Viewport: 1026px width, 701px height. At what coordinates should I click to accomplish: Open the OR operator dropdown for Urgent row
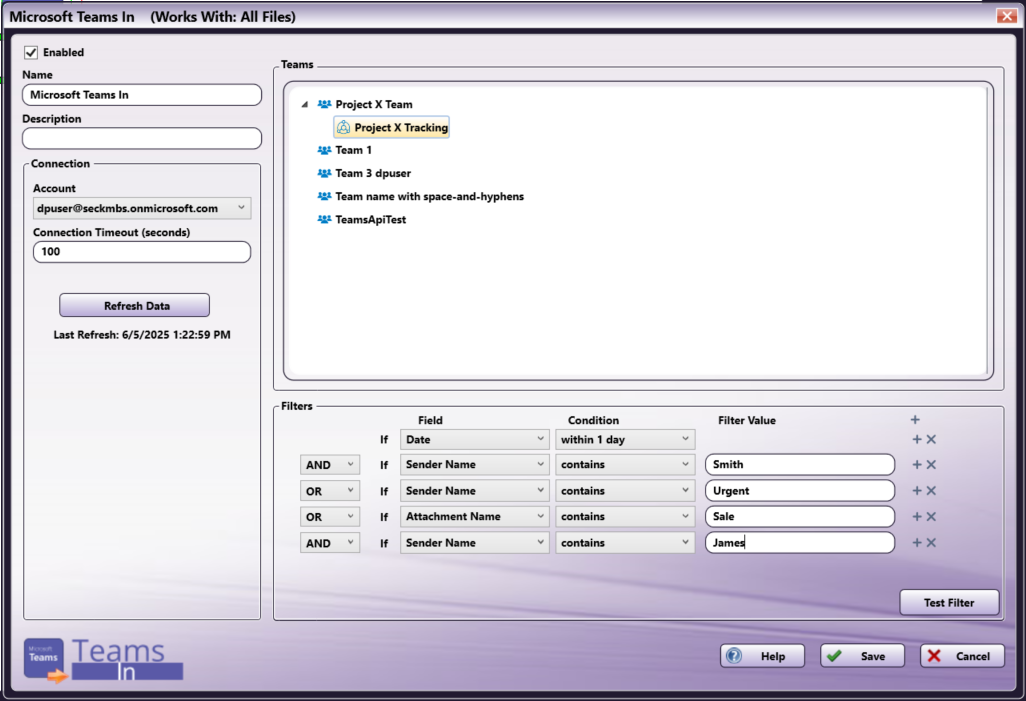[x=330, y=491]
